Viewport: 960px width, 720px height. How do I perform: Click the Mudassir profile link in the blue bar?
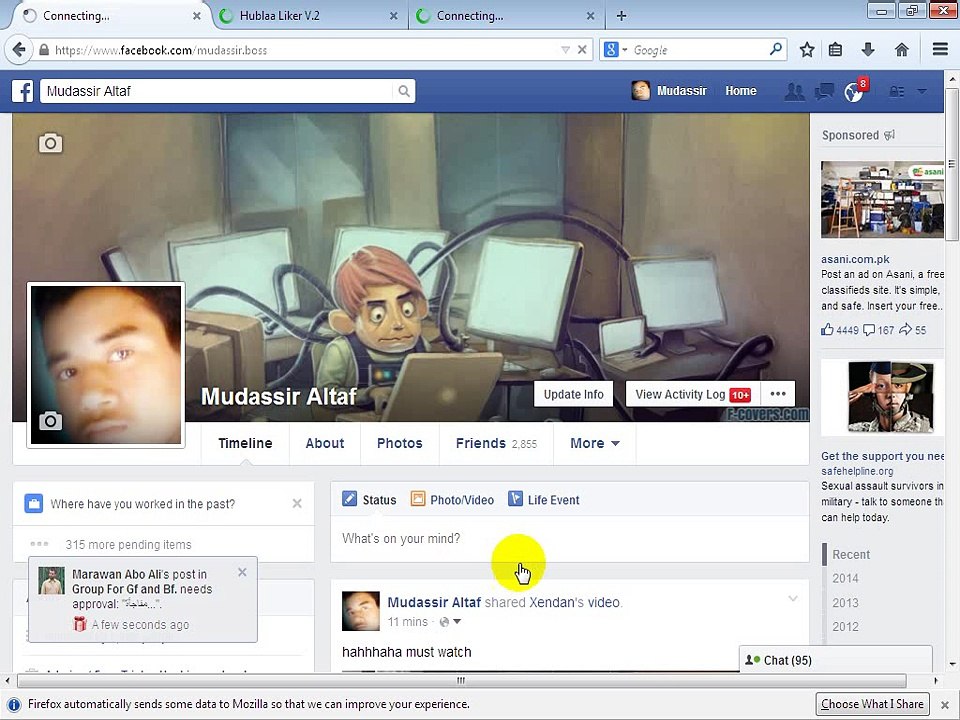click(669, 91)
